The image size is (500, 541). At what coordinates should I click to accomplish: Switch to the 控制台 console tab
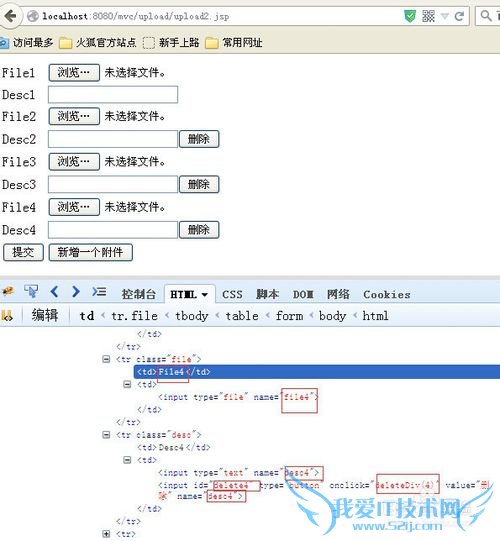[138, 294]
